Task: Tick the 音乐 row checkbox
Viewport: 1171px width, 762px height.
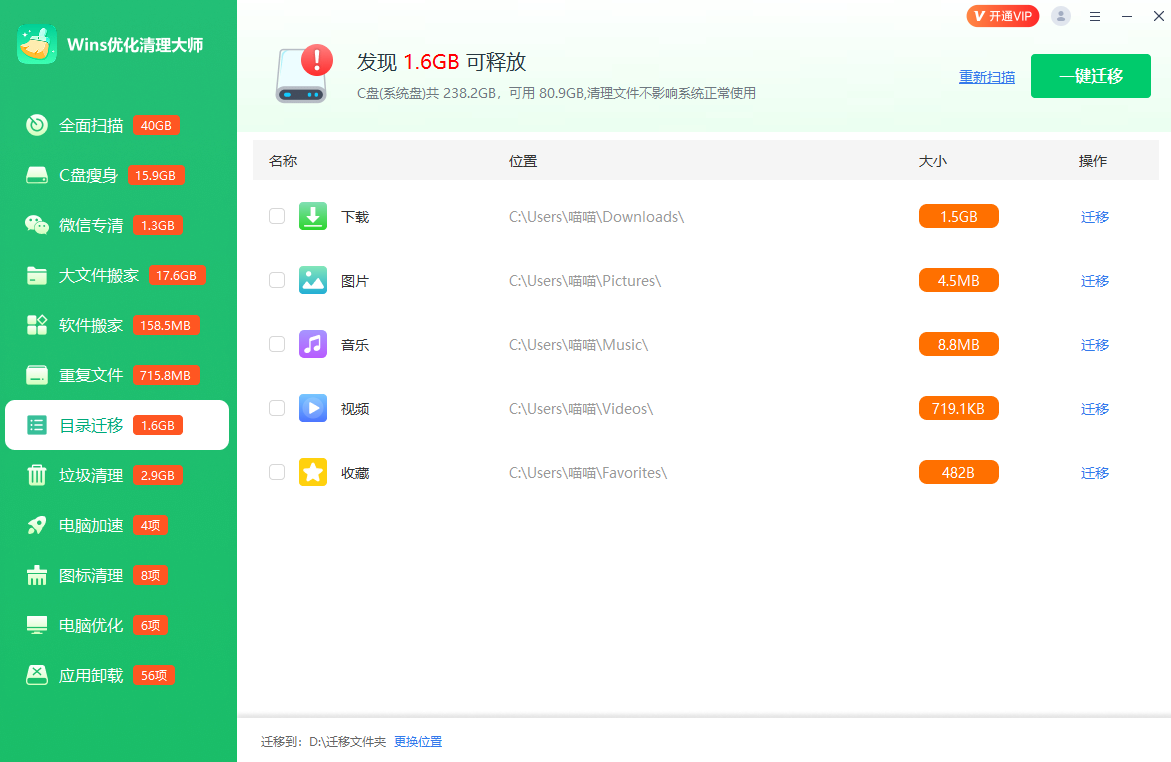Action: coord(277,344)
